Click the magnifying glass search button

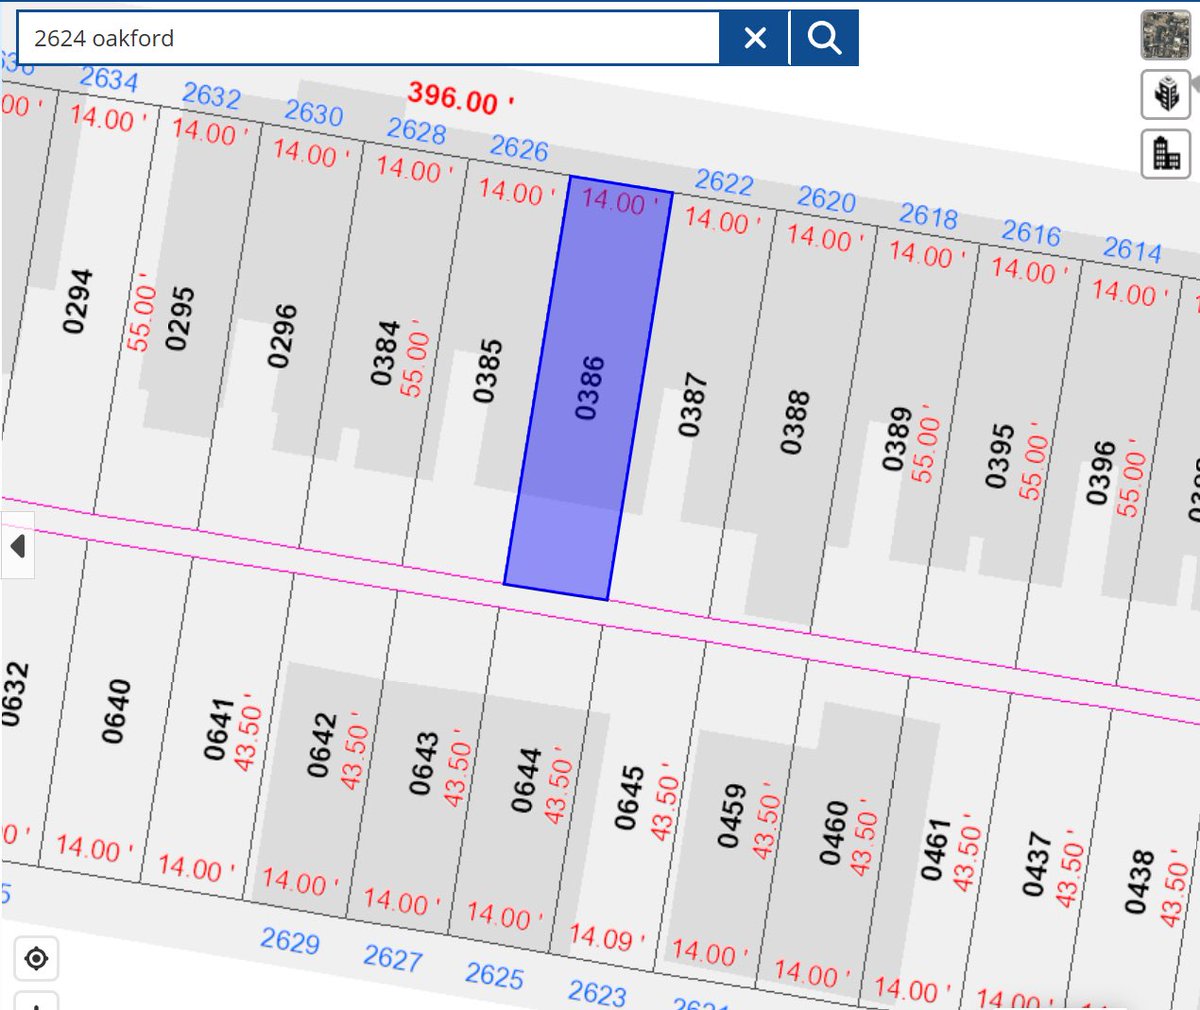824,38
